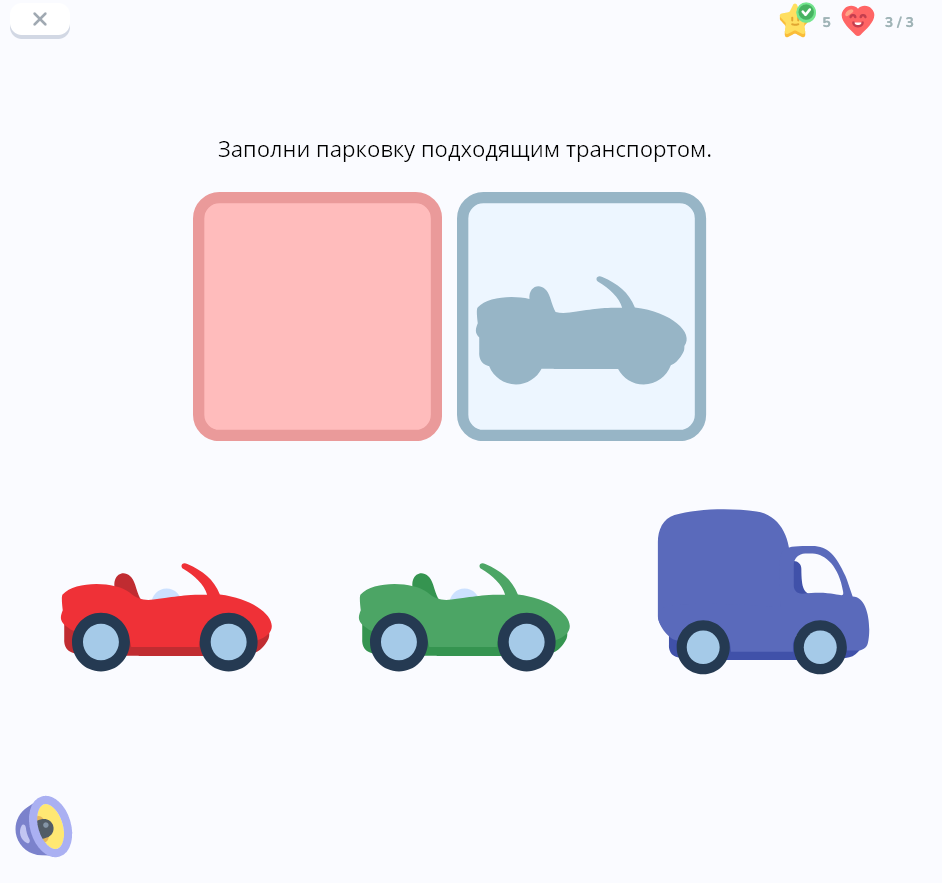Click the instruction text about parking
This screenshot has width=942, height=883.
(464, 150)
